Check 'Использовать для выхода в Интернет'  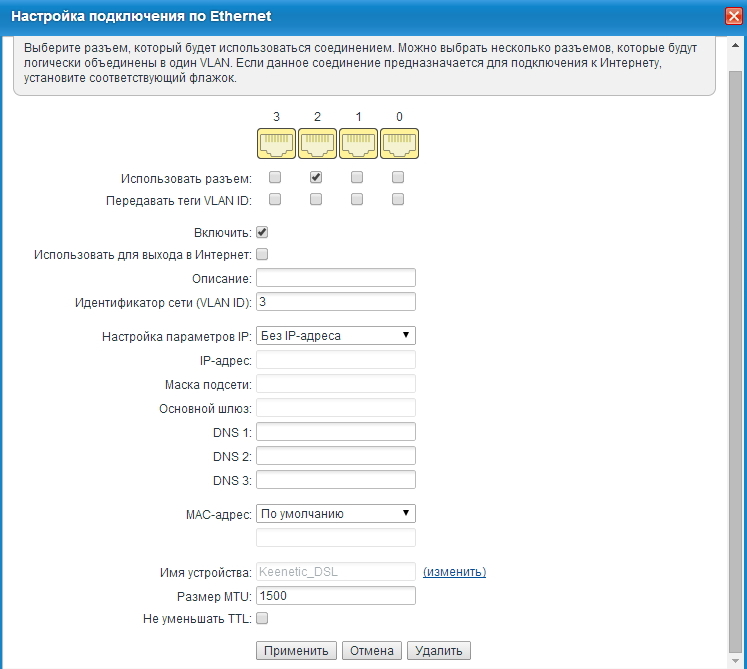[263, 255]
